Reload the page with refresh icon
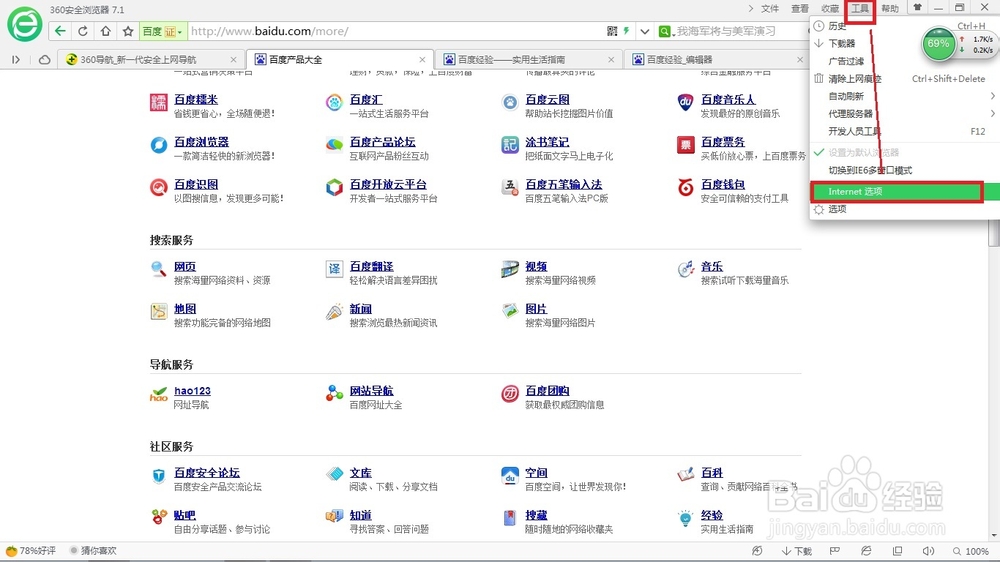Screen dimensions: 1000x562 point(83,31)
